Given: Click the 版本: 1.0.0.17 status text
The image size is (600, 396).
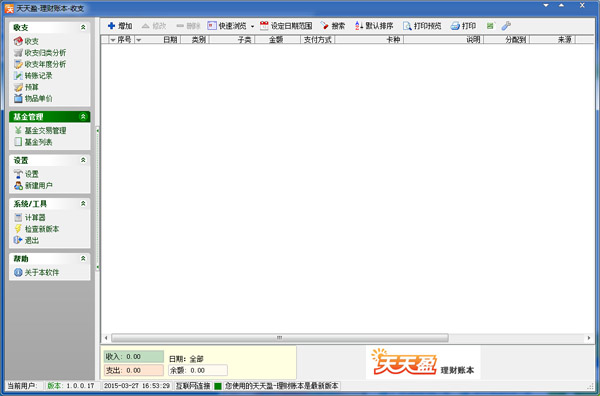Looking at the screenshot, I should click(x=71, y=386).
